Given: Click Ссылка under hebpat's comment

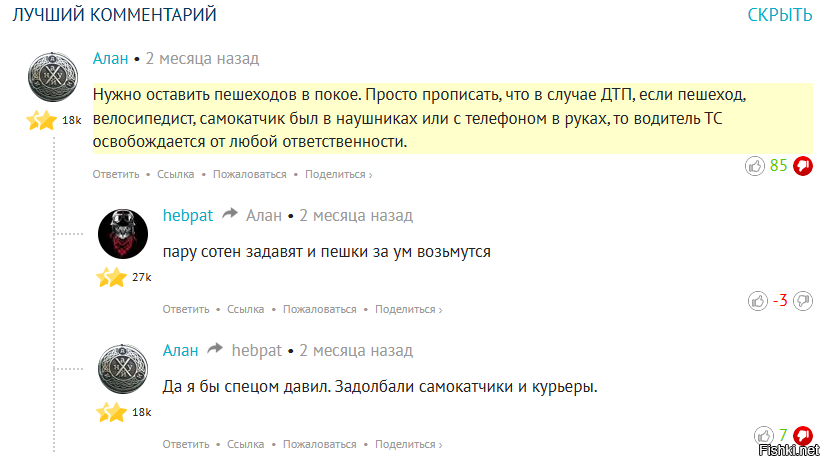Looking at the screenshot, I should [x=245, y=309].
